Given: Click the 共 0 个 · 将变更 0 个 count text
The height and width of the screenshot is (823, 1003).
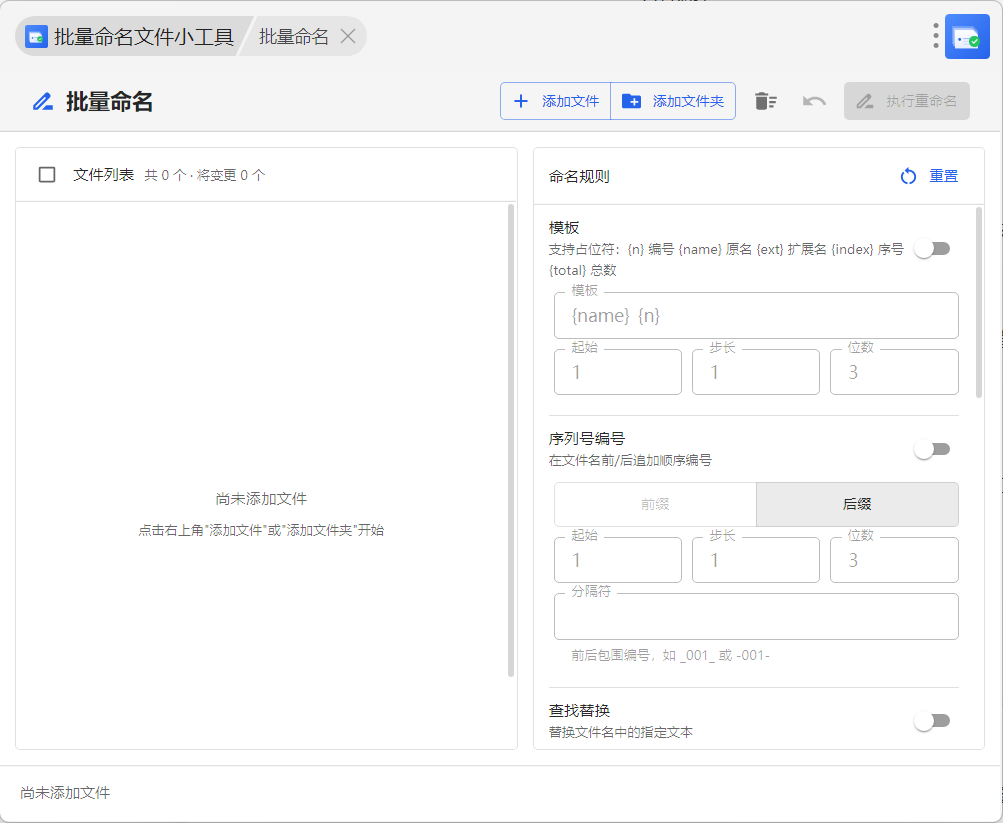Looking at the screenshot, I should tap(205, 175).
